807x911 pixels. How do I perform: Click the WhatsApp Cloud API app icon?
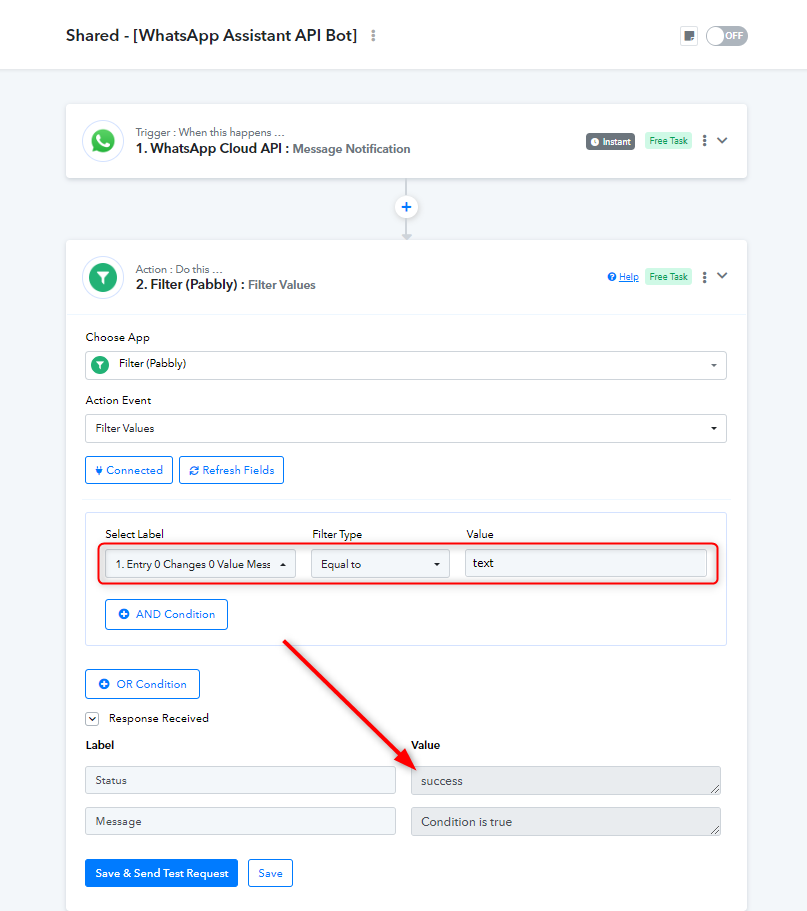[x=103, y=141]
